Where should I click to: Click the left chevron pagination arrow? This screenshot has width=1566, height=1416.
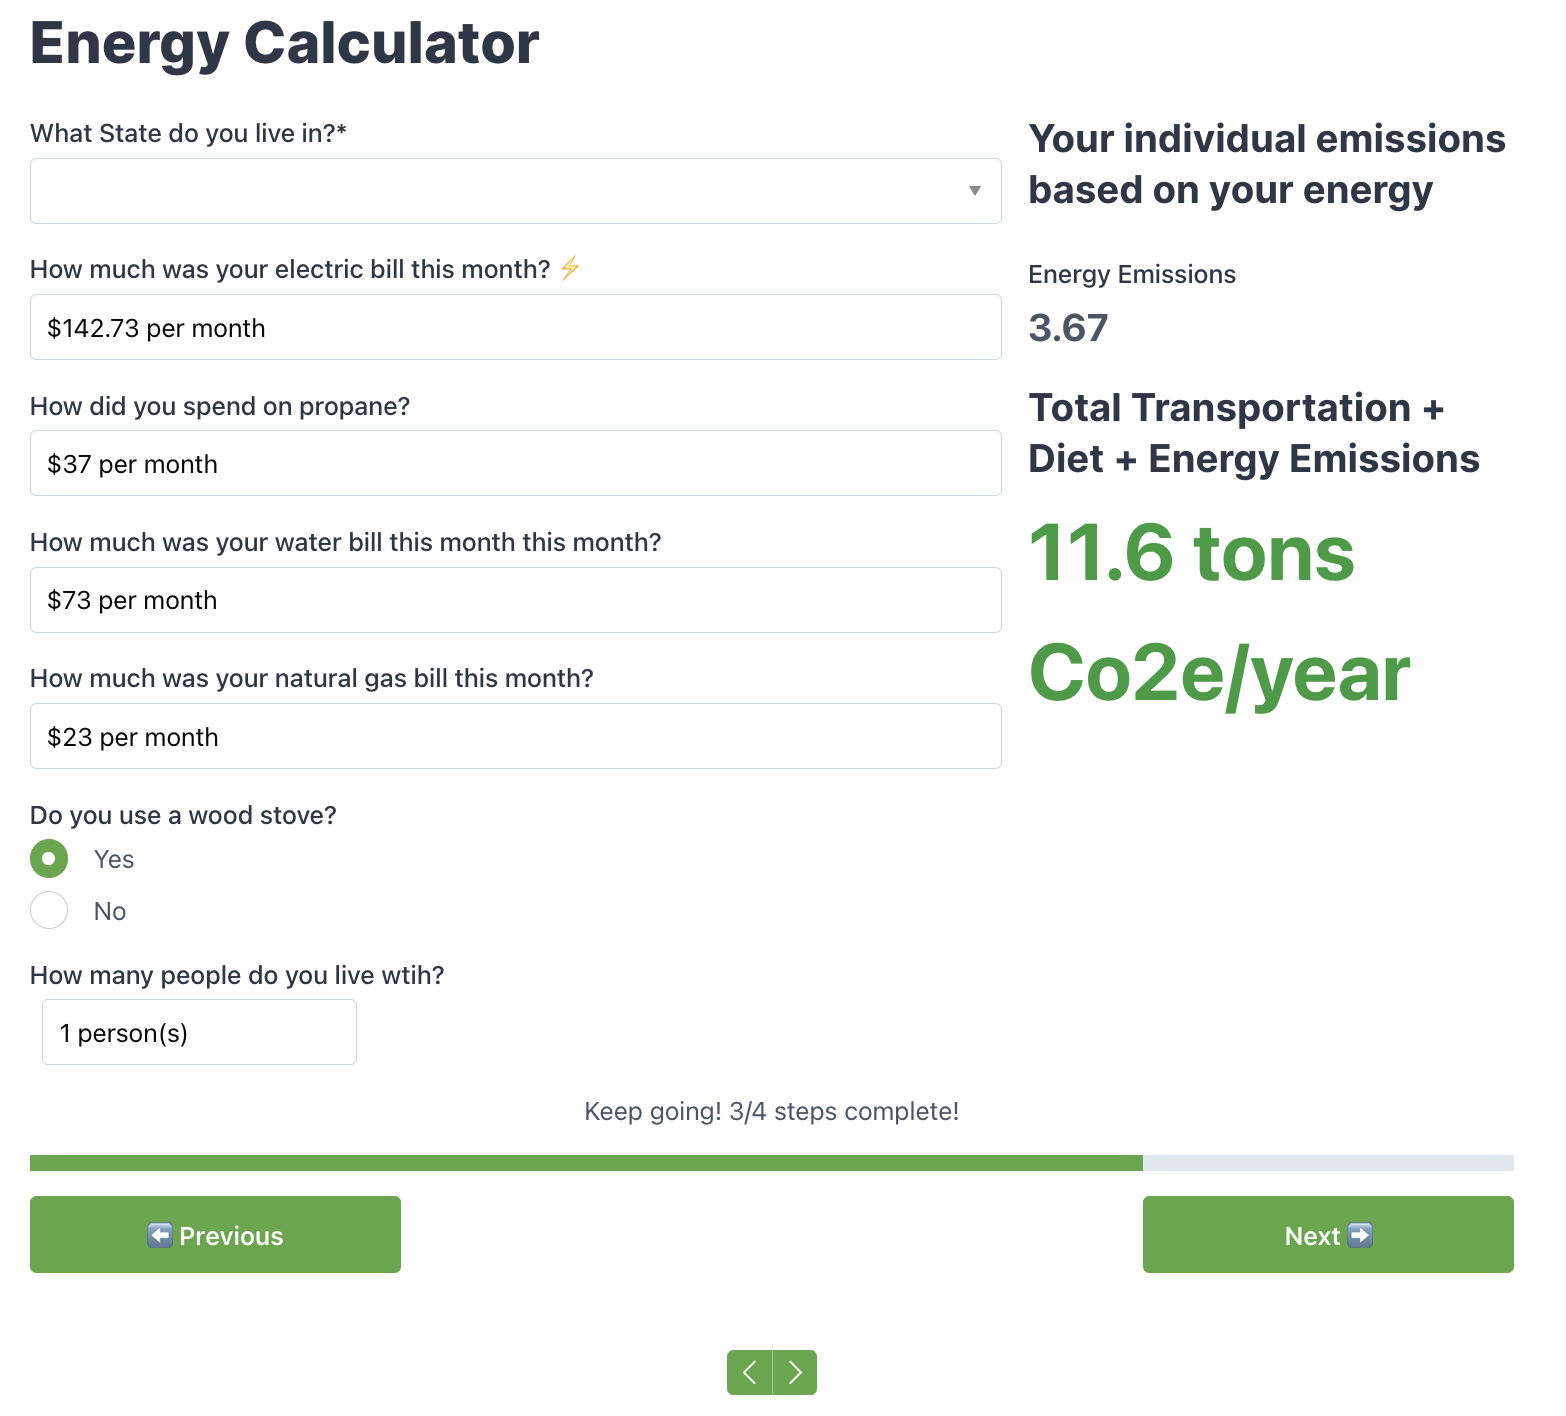749,1372
